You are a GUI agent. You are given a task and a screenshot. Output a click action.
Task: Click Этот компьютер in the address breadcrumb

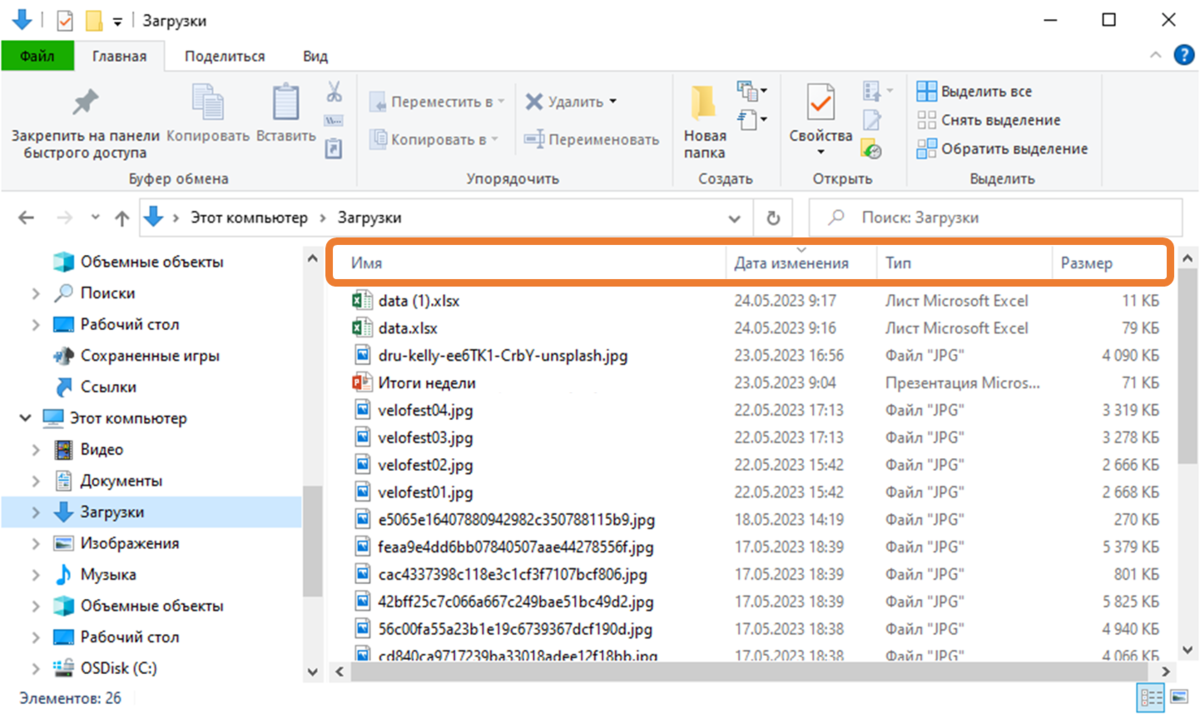(x=249, y=217)
